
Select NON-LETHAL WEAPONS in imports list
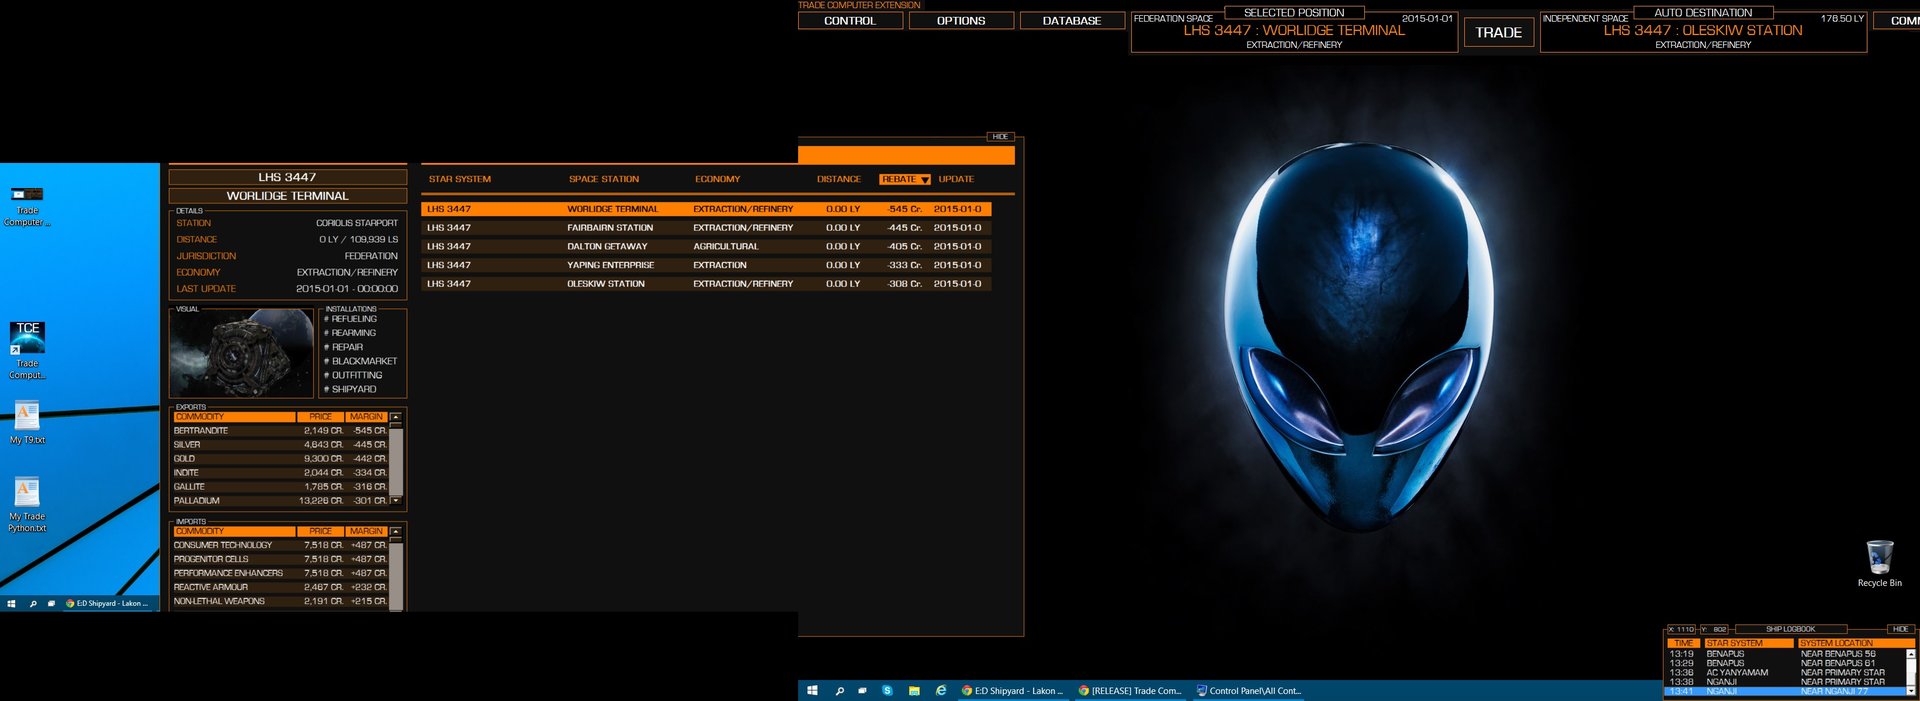[x=280, y=601]
